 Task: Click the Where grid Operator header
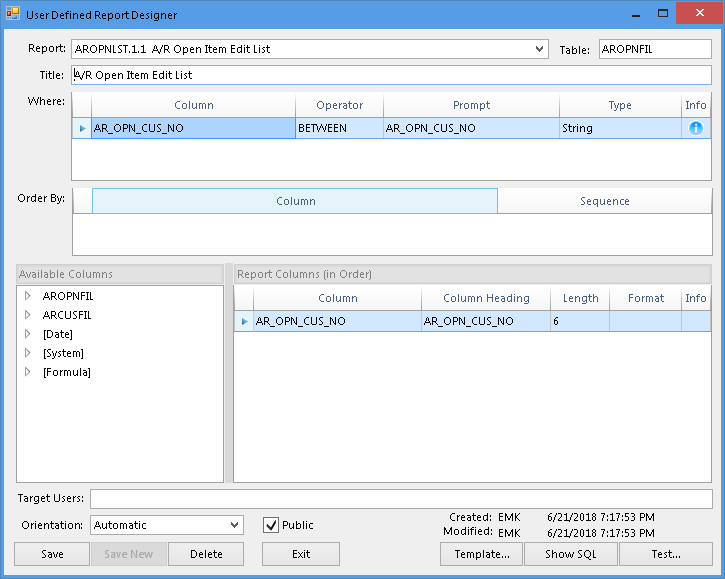click(339, 105)
